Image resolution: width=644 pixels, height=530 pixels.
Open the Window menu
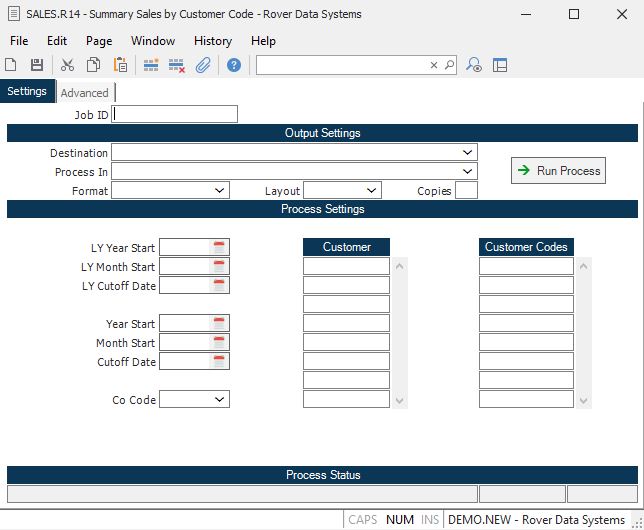coord(152,41)
